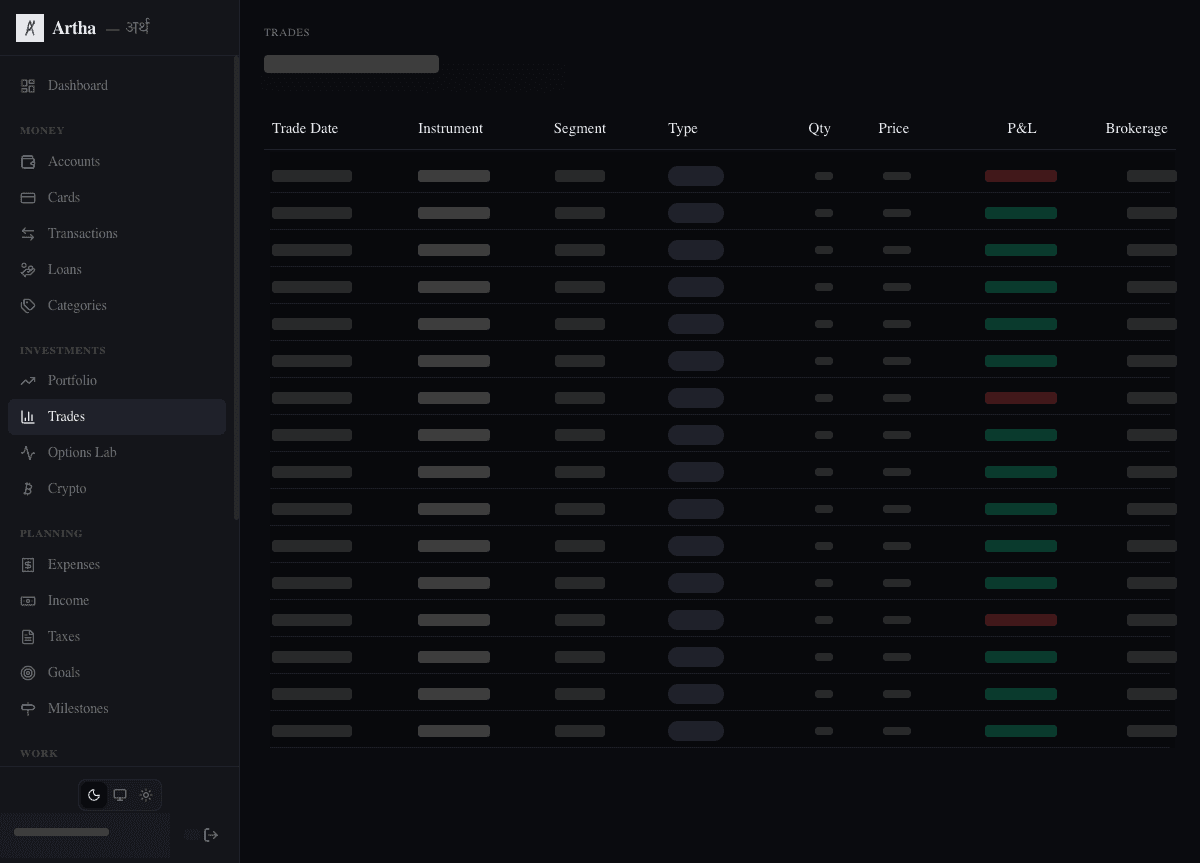
Task: Click the Milestones signpost icon
Action: coord(28,709)
